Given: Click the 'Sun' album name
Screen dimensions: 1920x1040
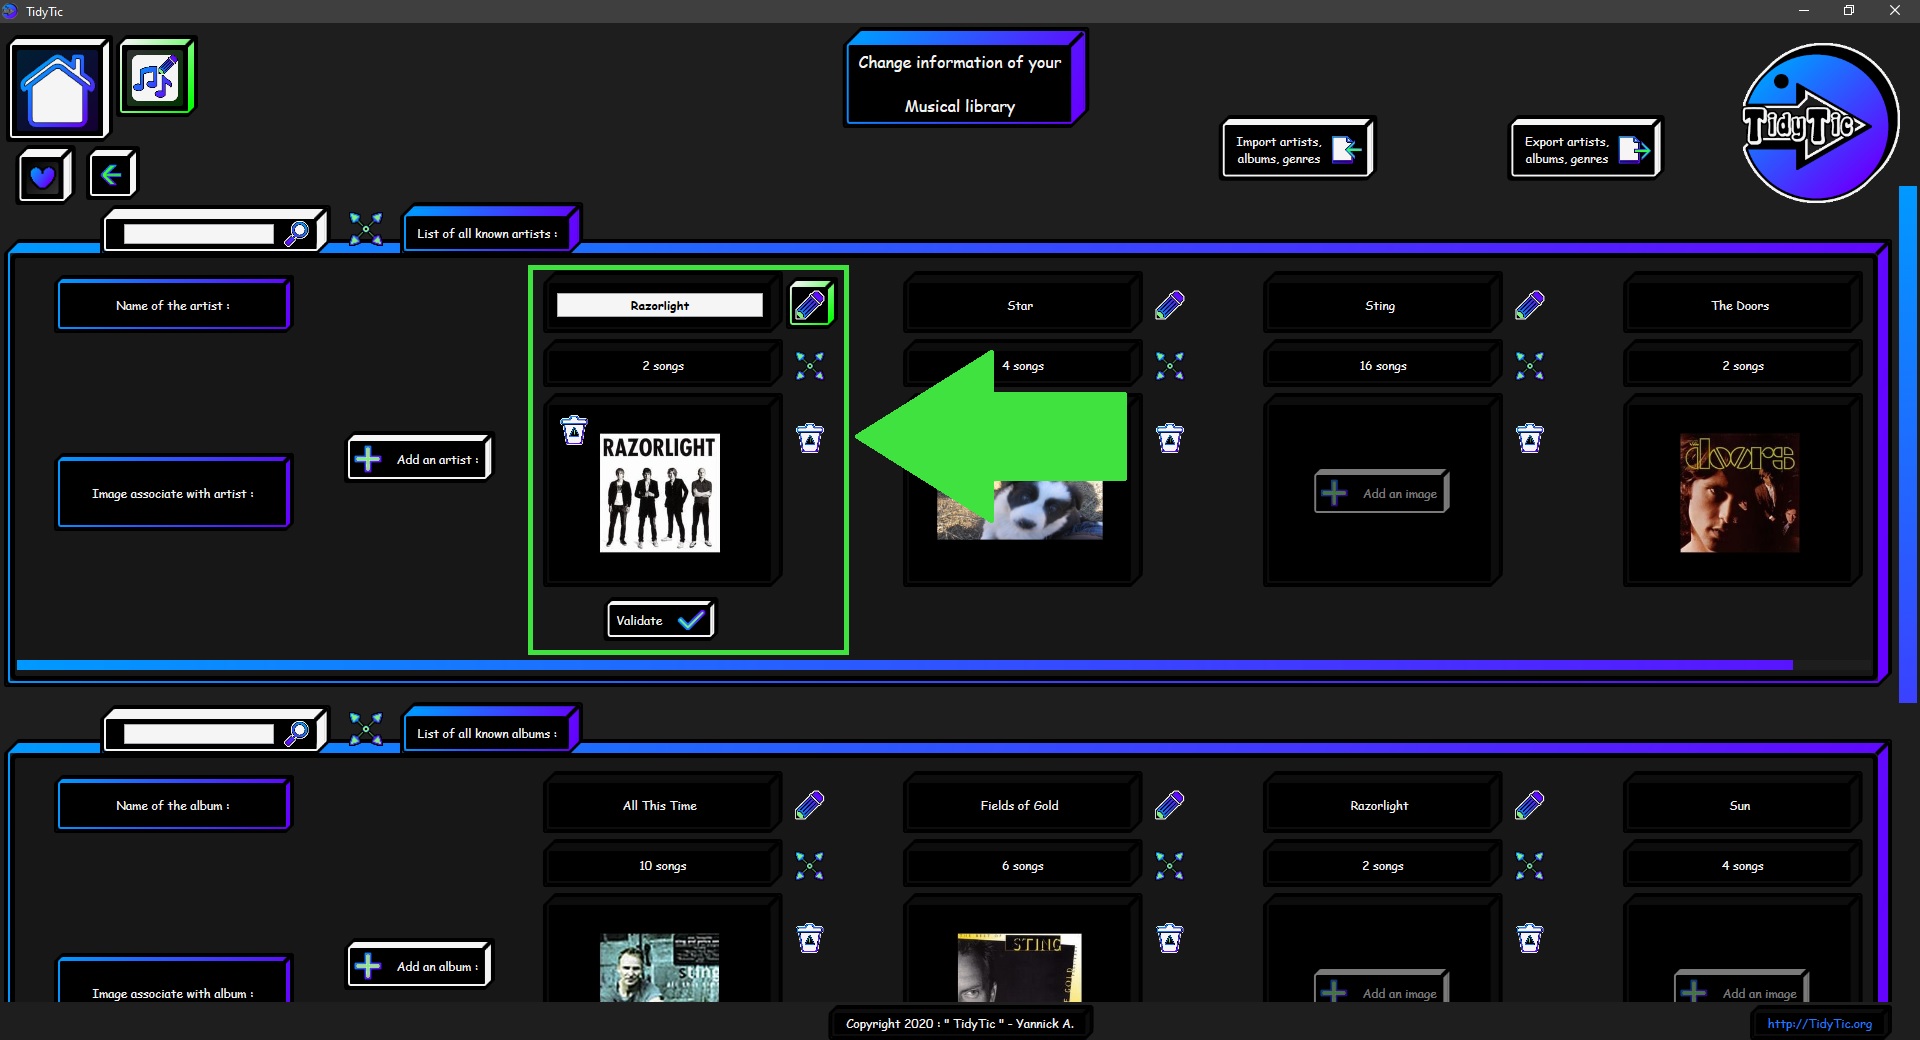Looking at the screenshot, I should coord(1740,806).
